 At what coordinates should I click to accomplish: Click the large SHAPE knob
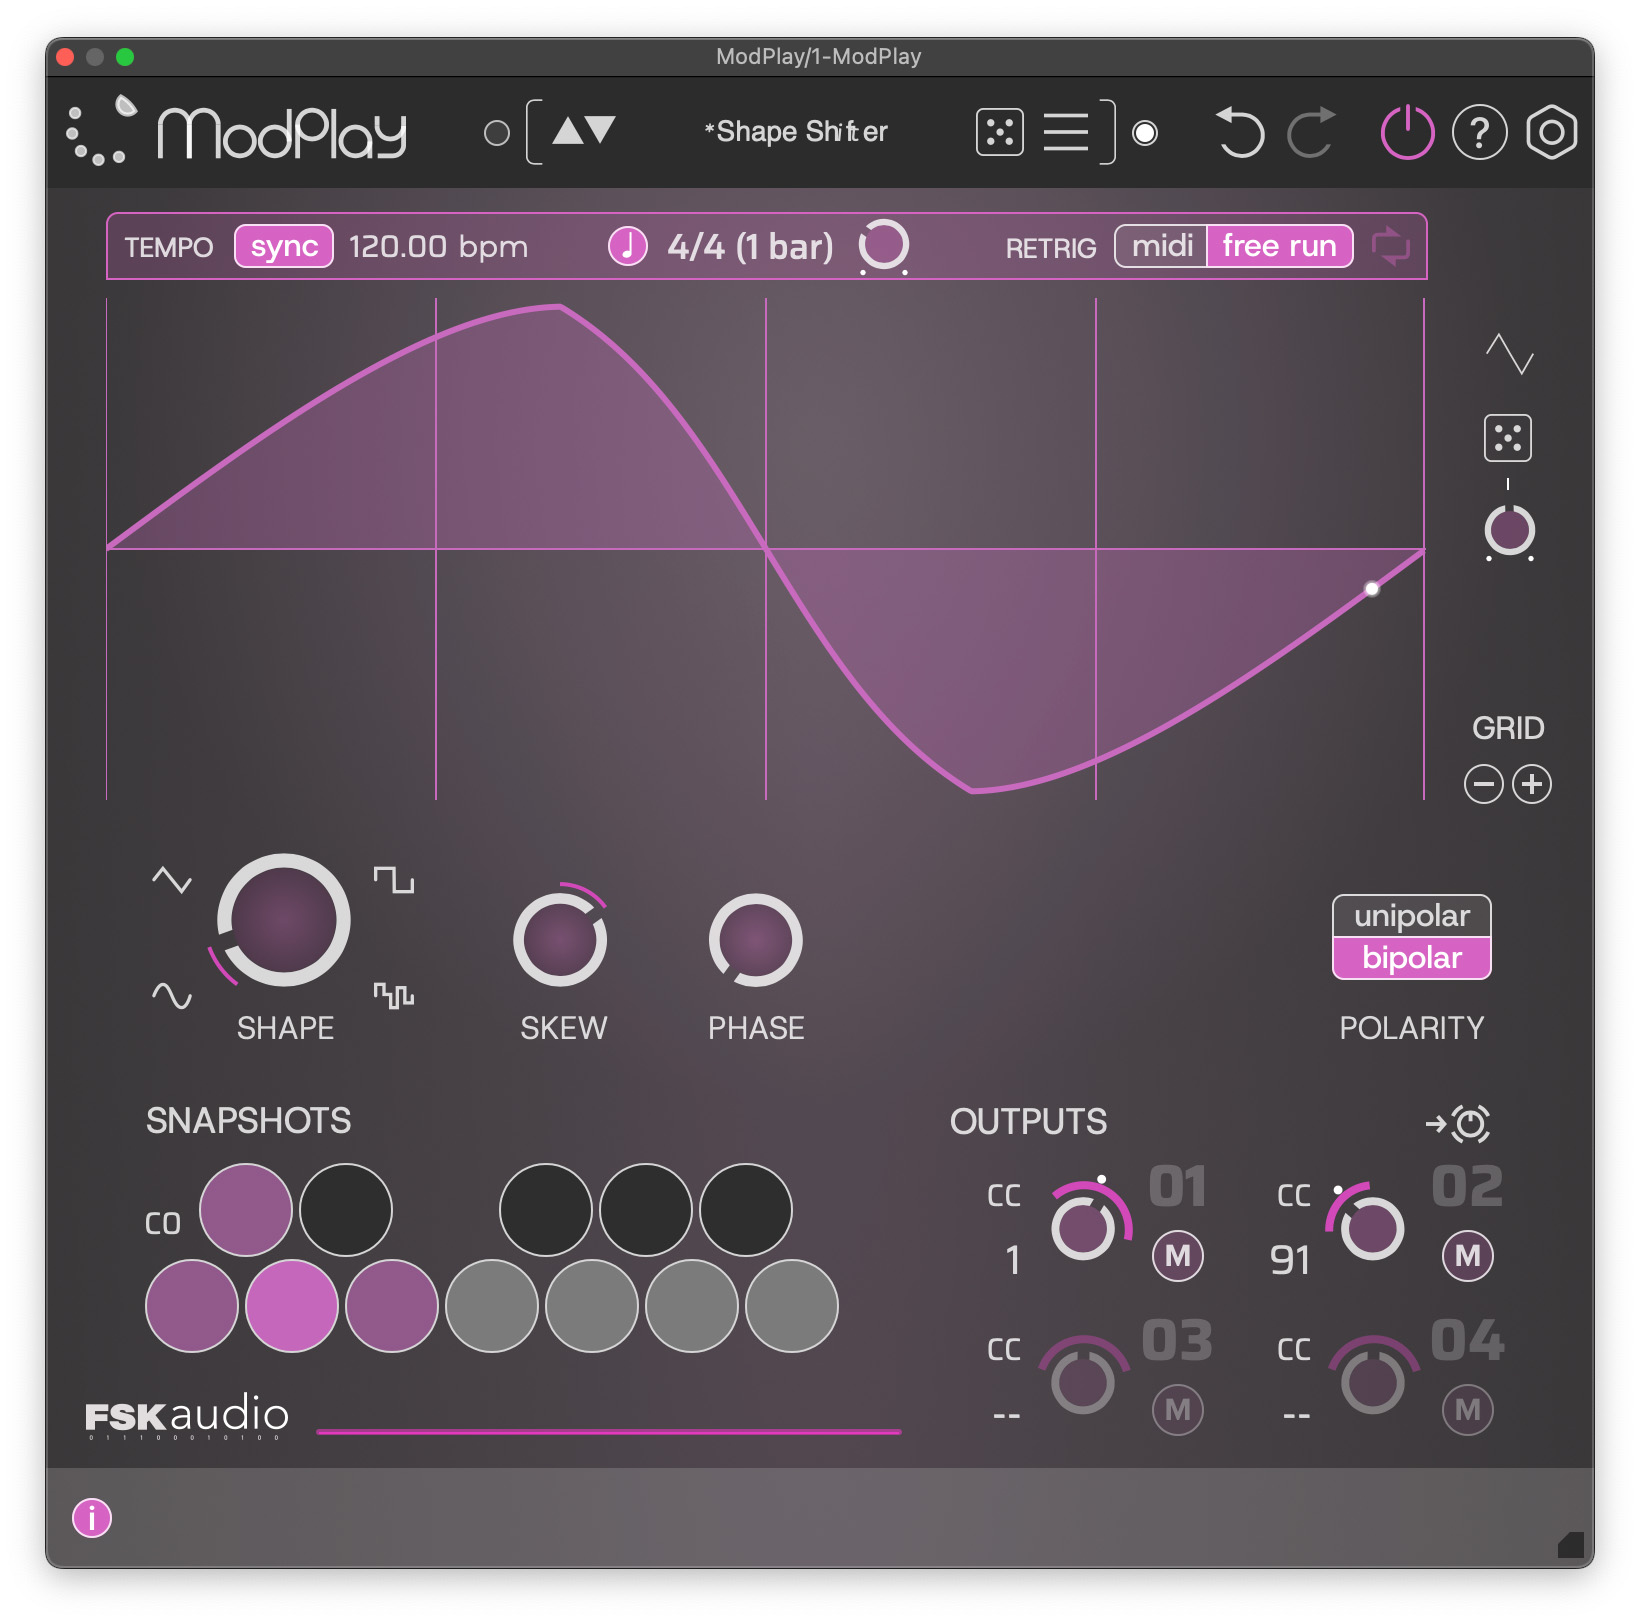[284, 920]
